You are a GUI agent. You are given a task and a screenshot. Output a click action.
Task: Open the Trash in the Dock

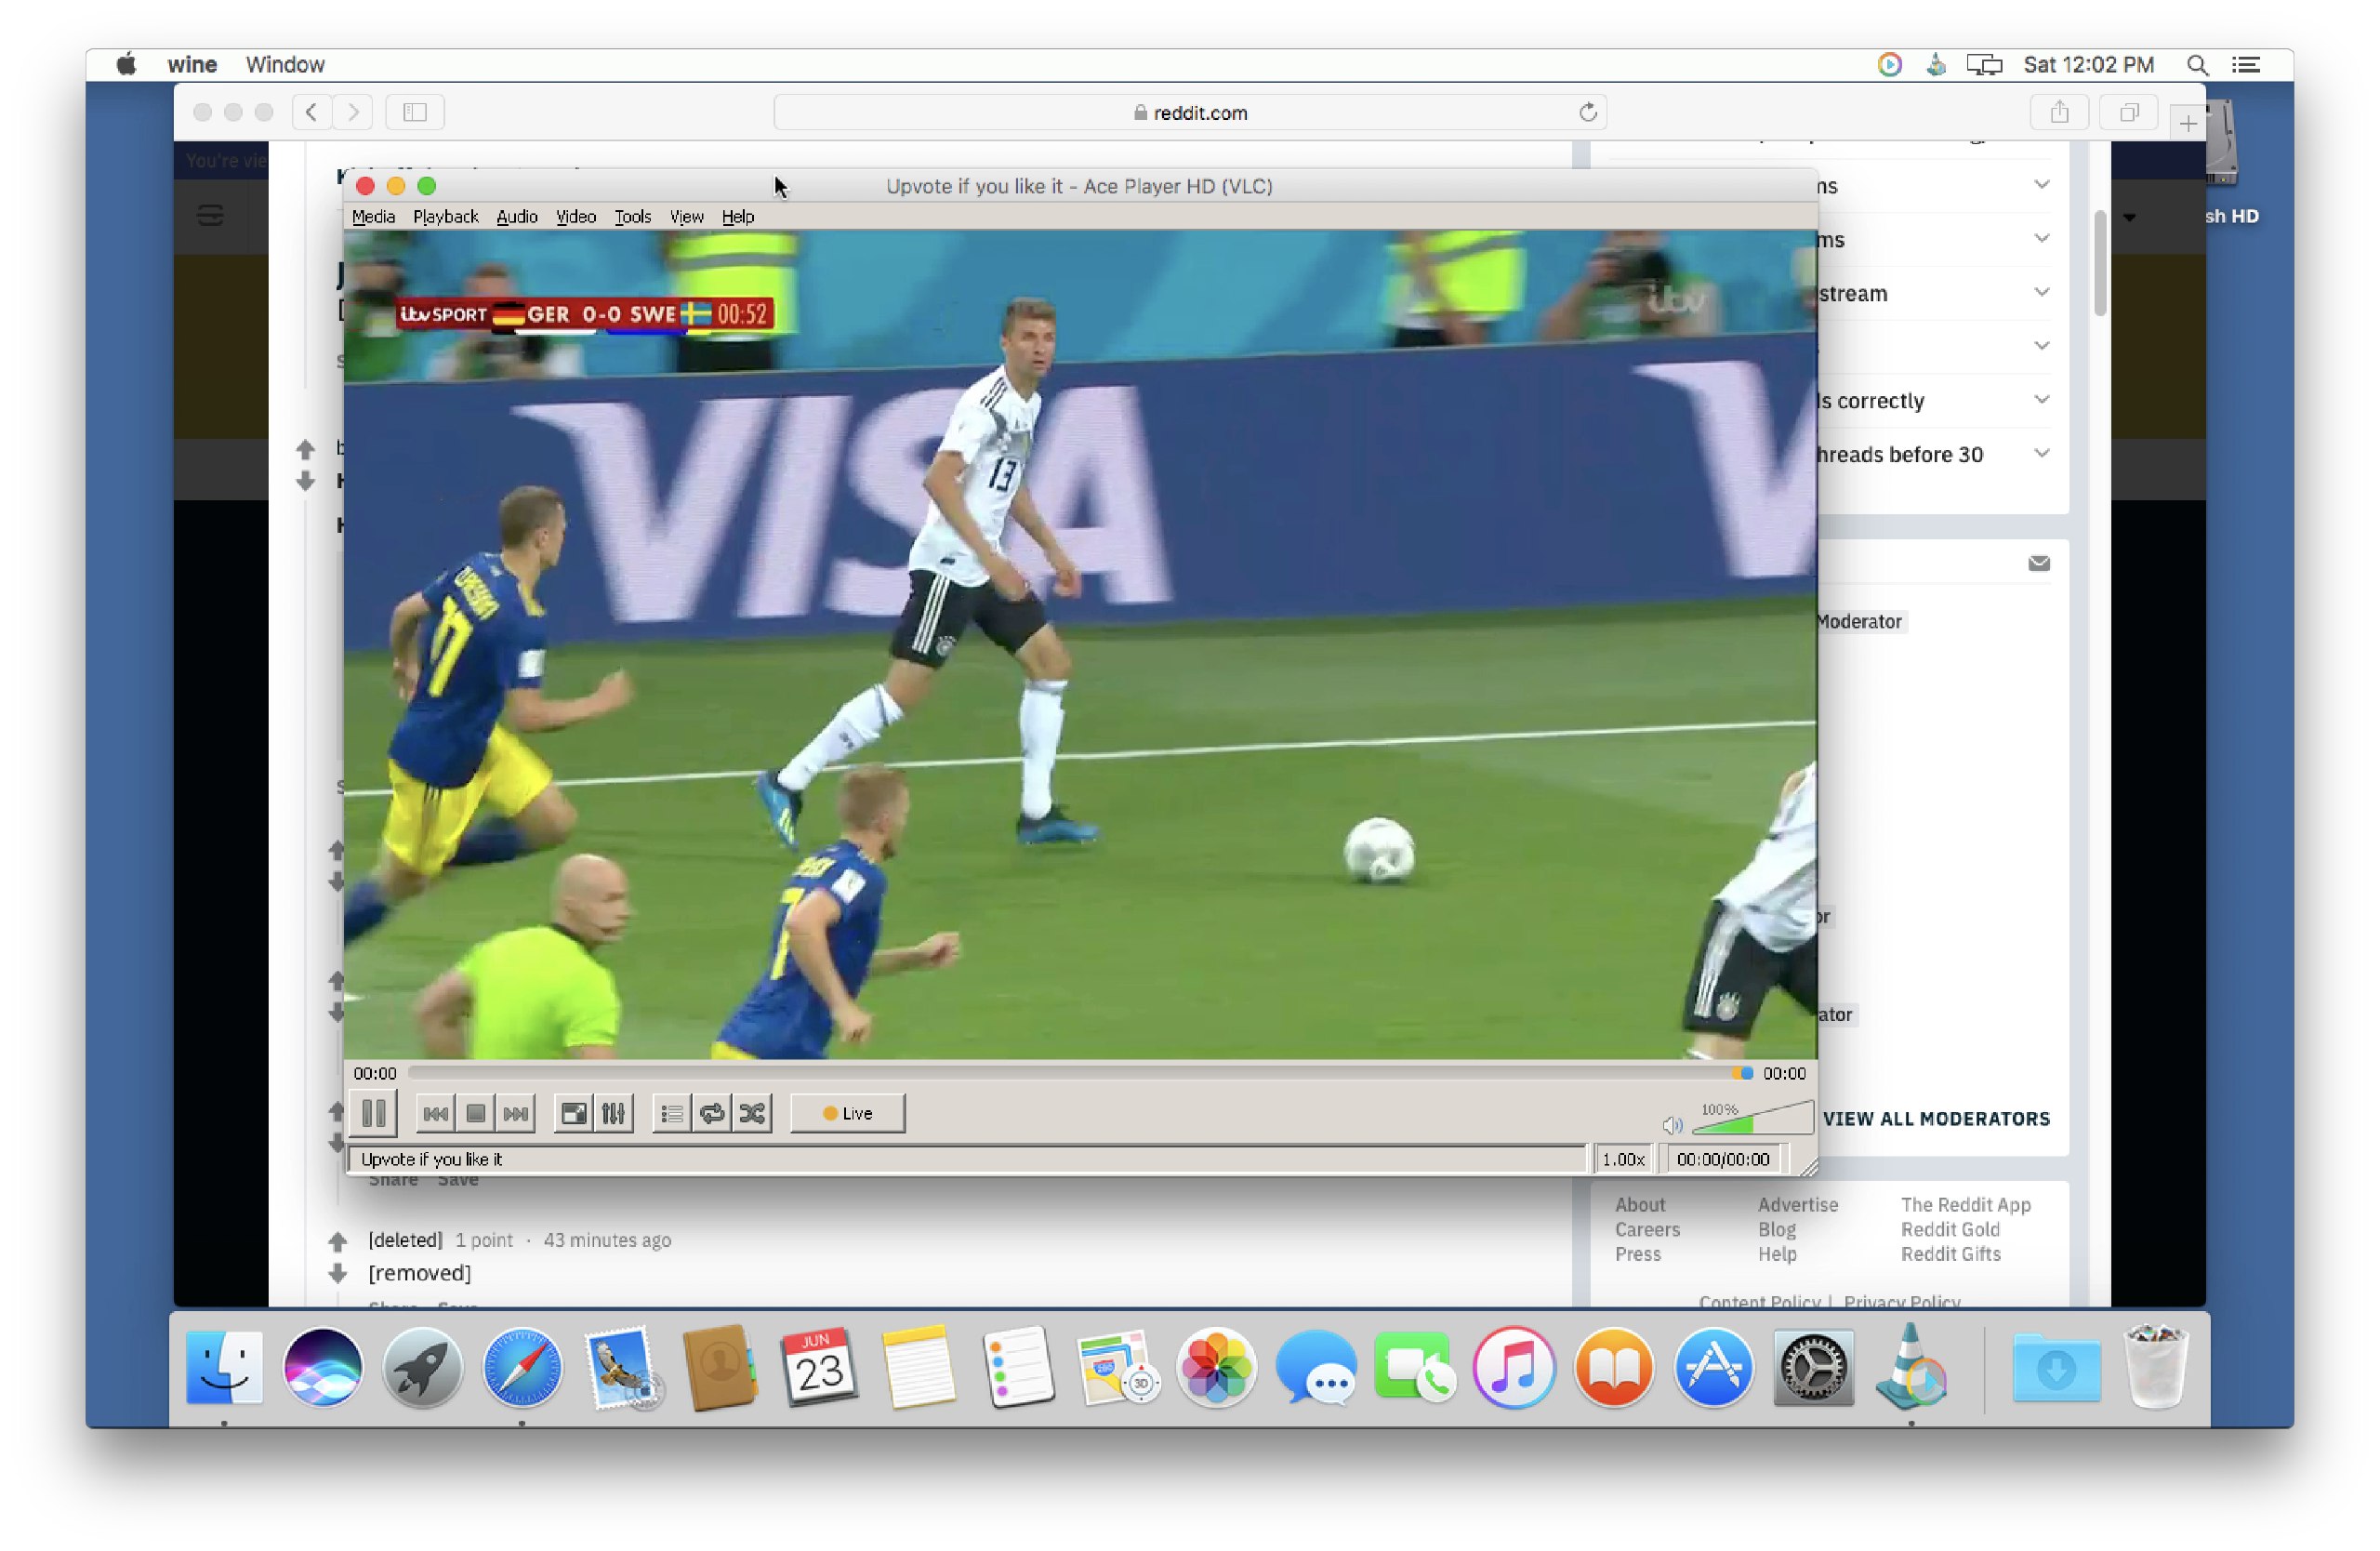[2156, 1367]
